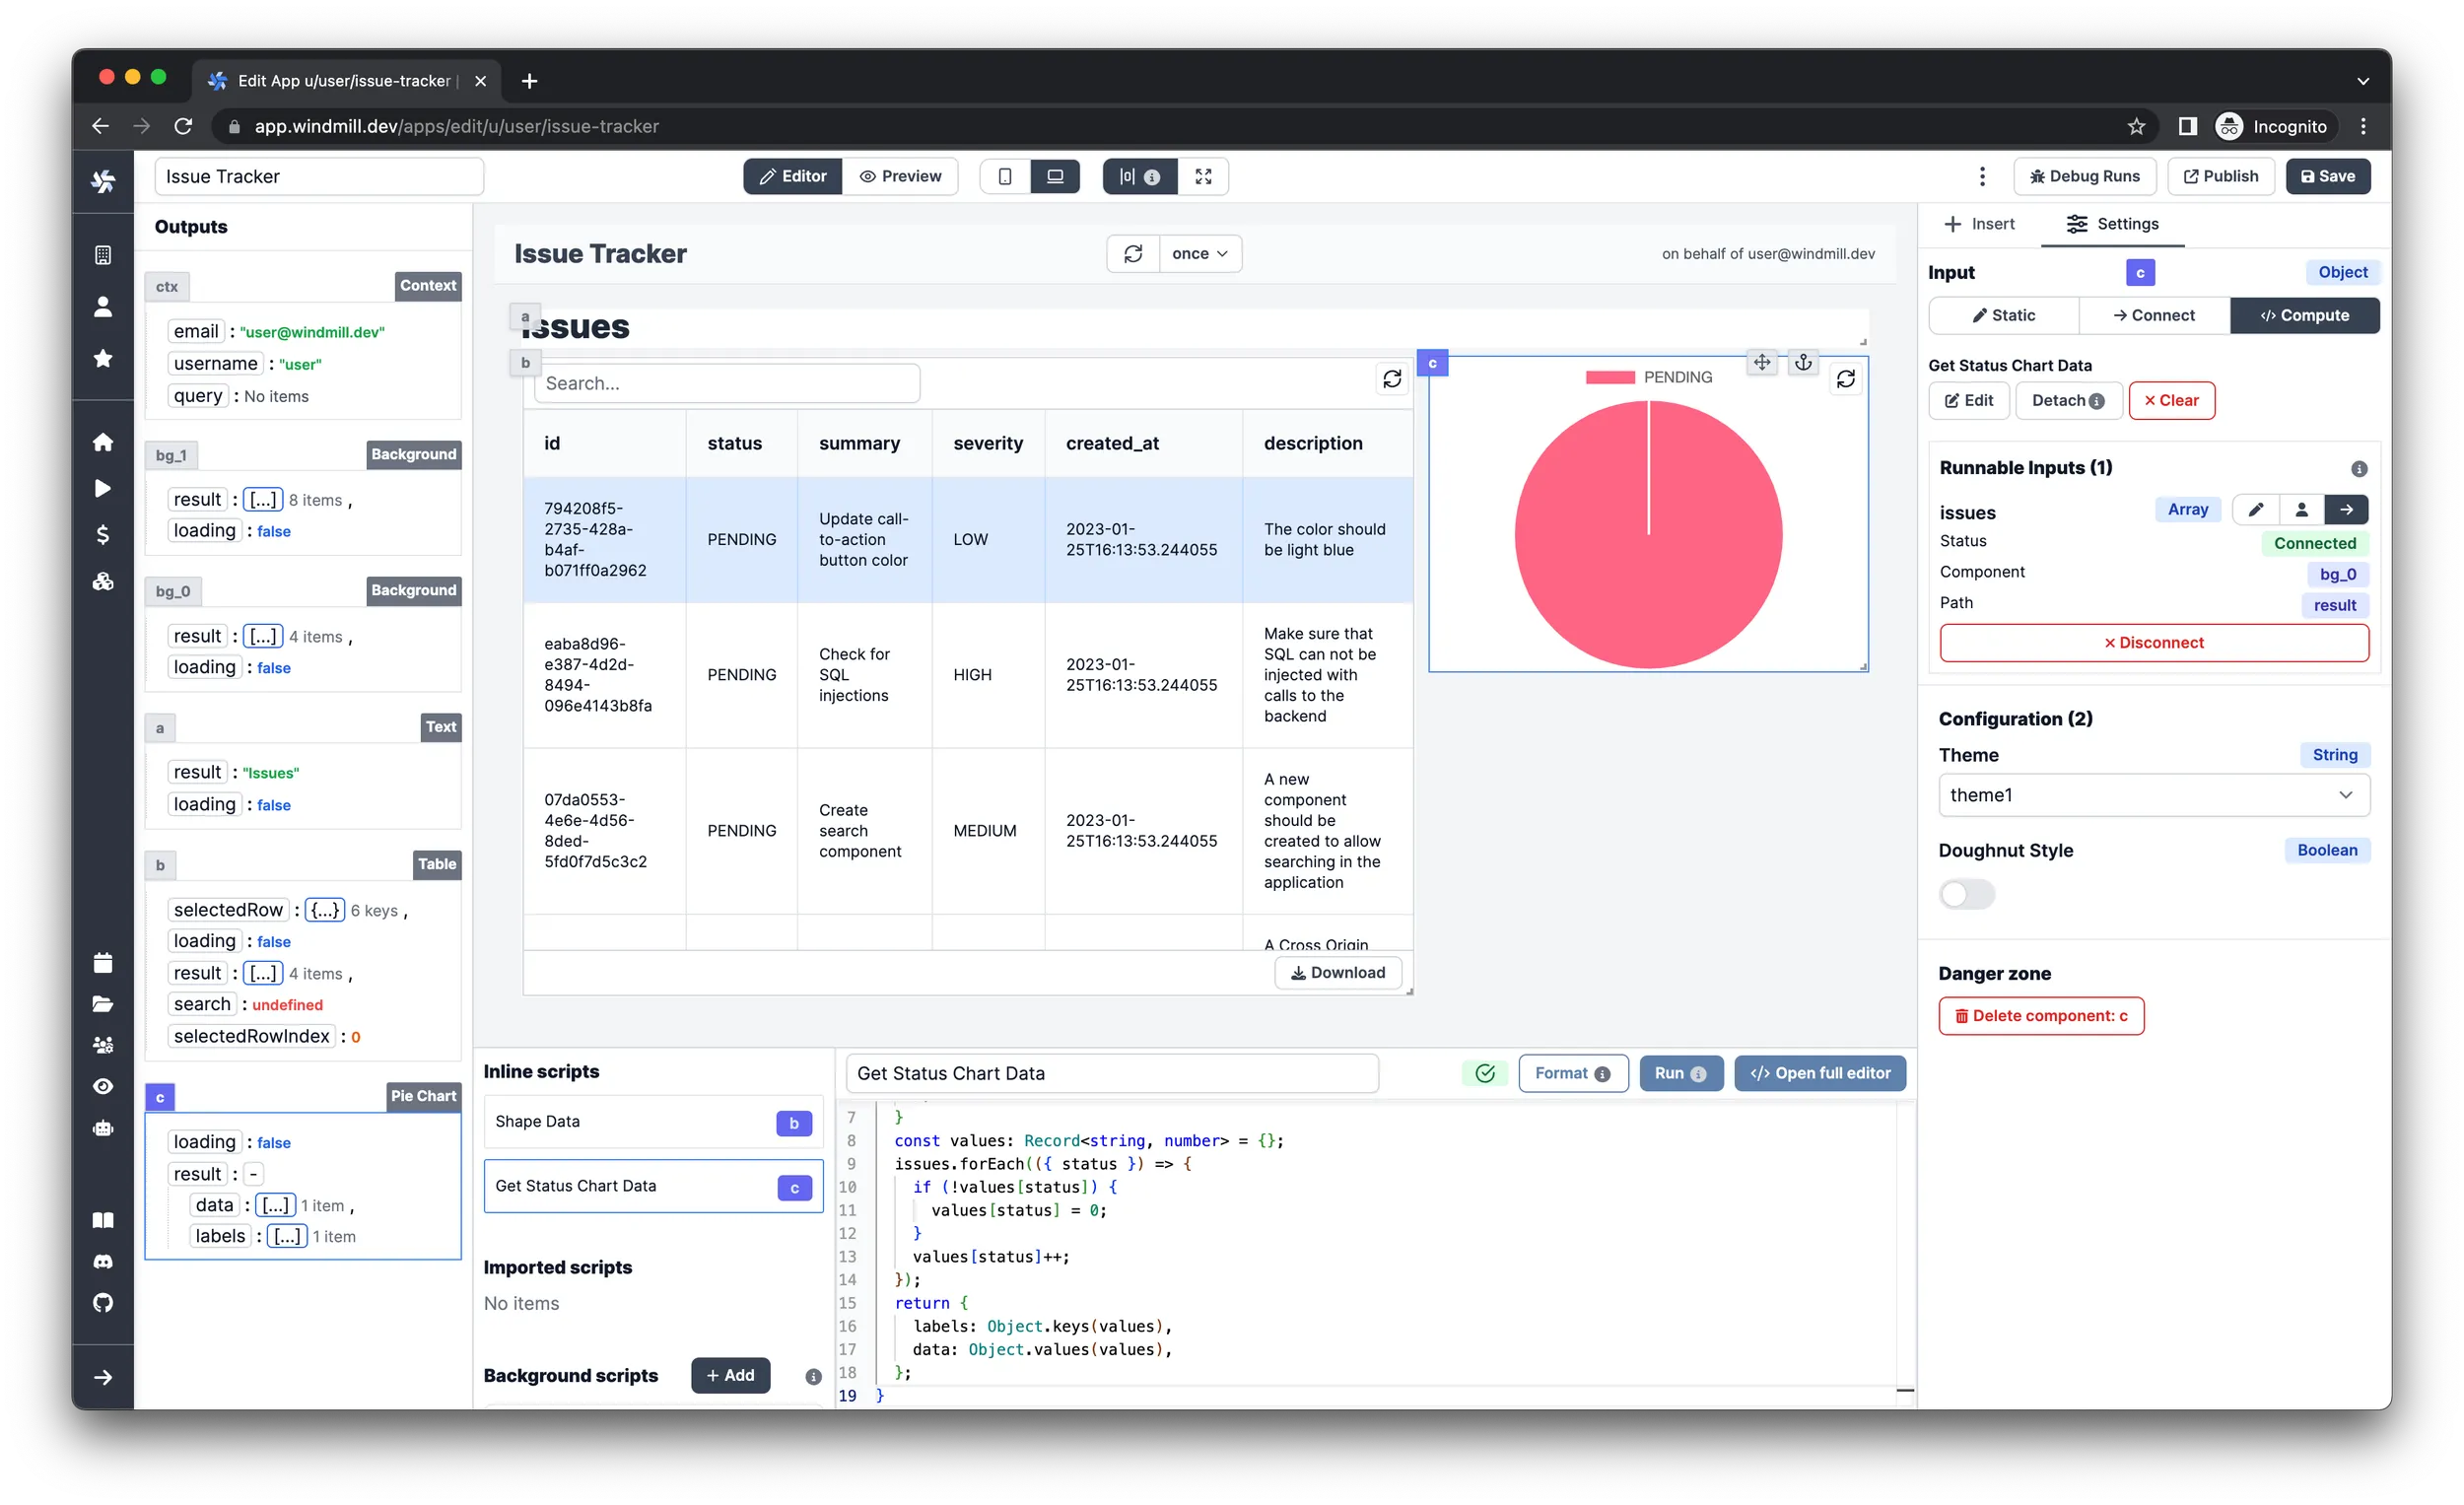Open the eye monitoring icon in the sidebar
The height and width of the screenshot is (1505, 2464).
pyautogui.click(x=103, y=1086)
